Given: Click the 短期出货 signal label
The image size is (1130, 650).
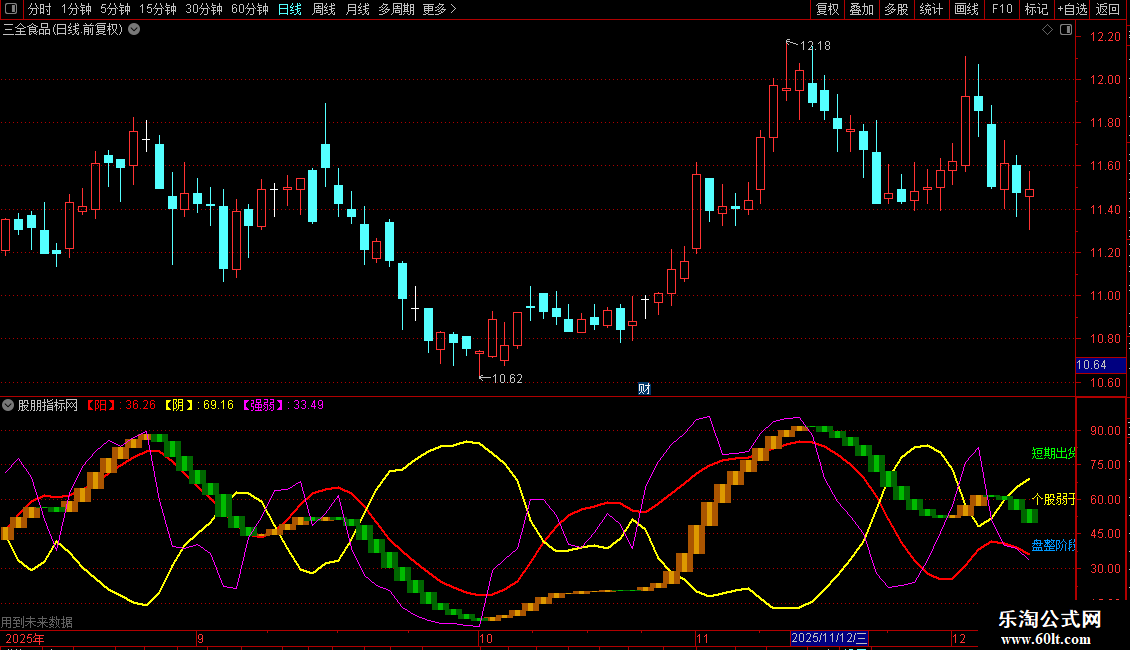Looking at the screenshot, I should click(1053, 453).
